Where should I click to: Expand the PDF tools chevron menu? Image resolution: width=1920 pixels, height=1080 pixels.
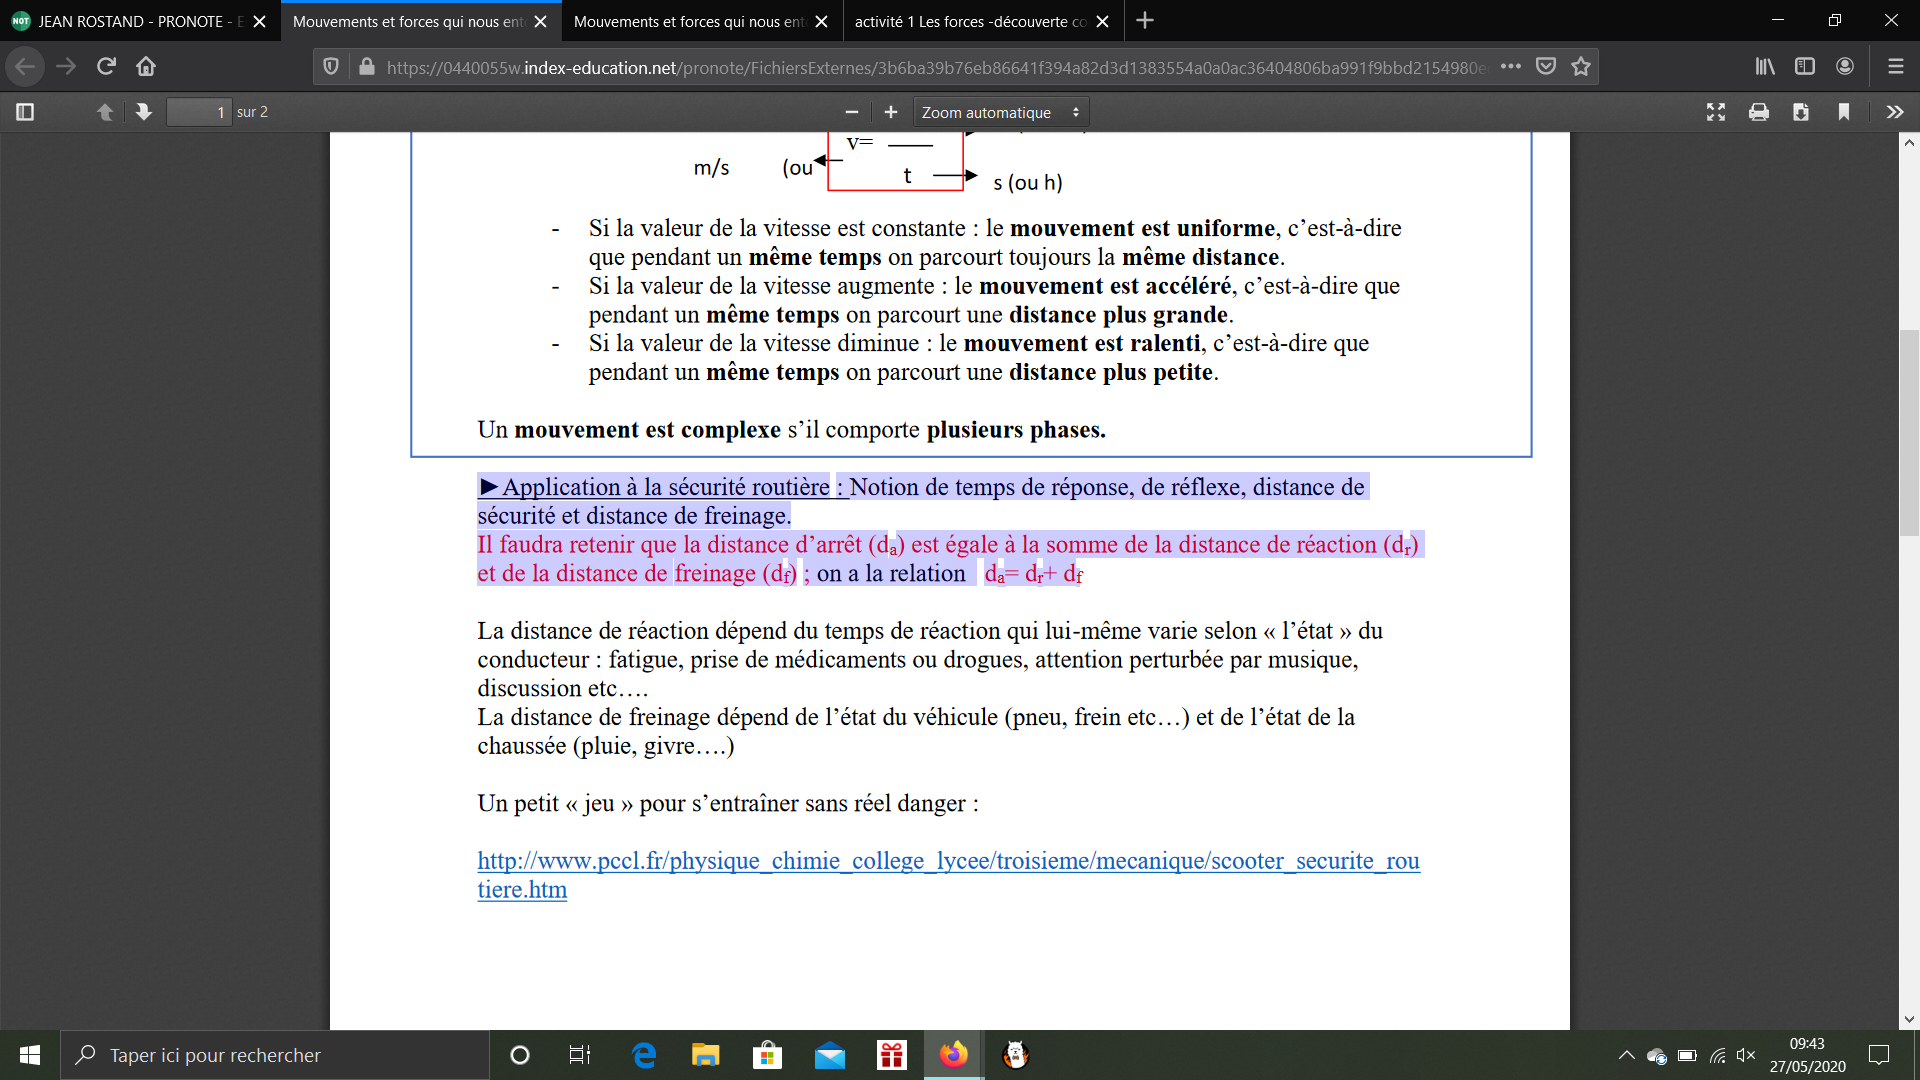[1894, 112]
